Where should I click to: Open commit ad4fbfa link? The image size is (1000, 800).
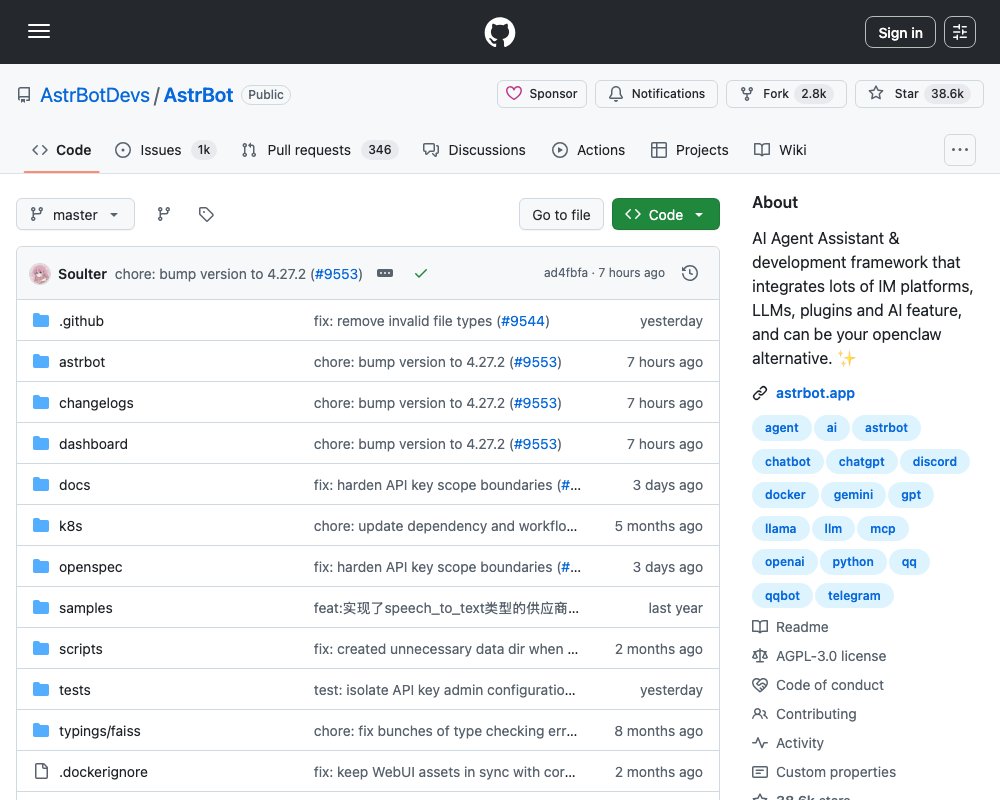click(565, 272)
